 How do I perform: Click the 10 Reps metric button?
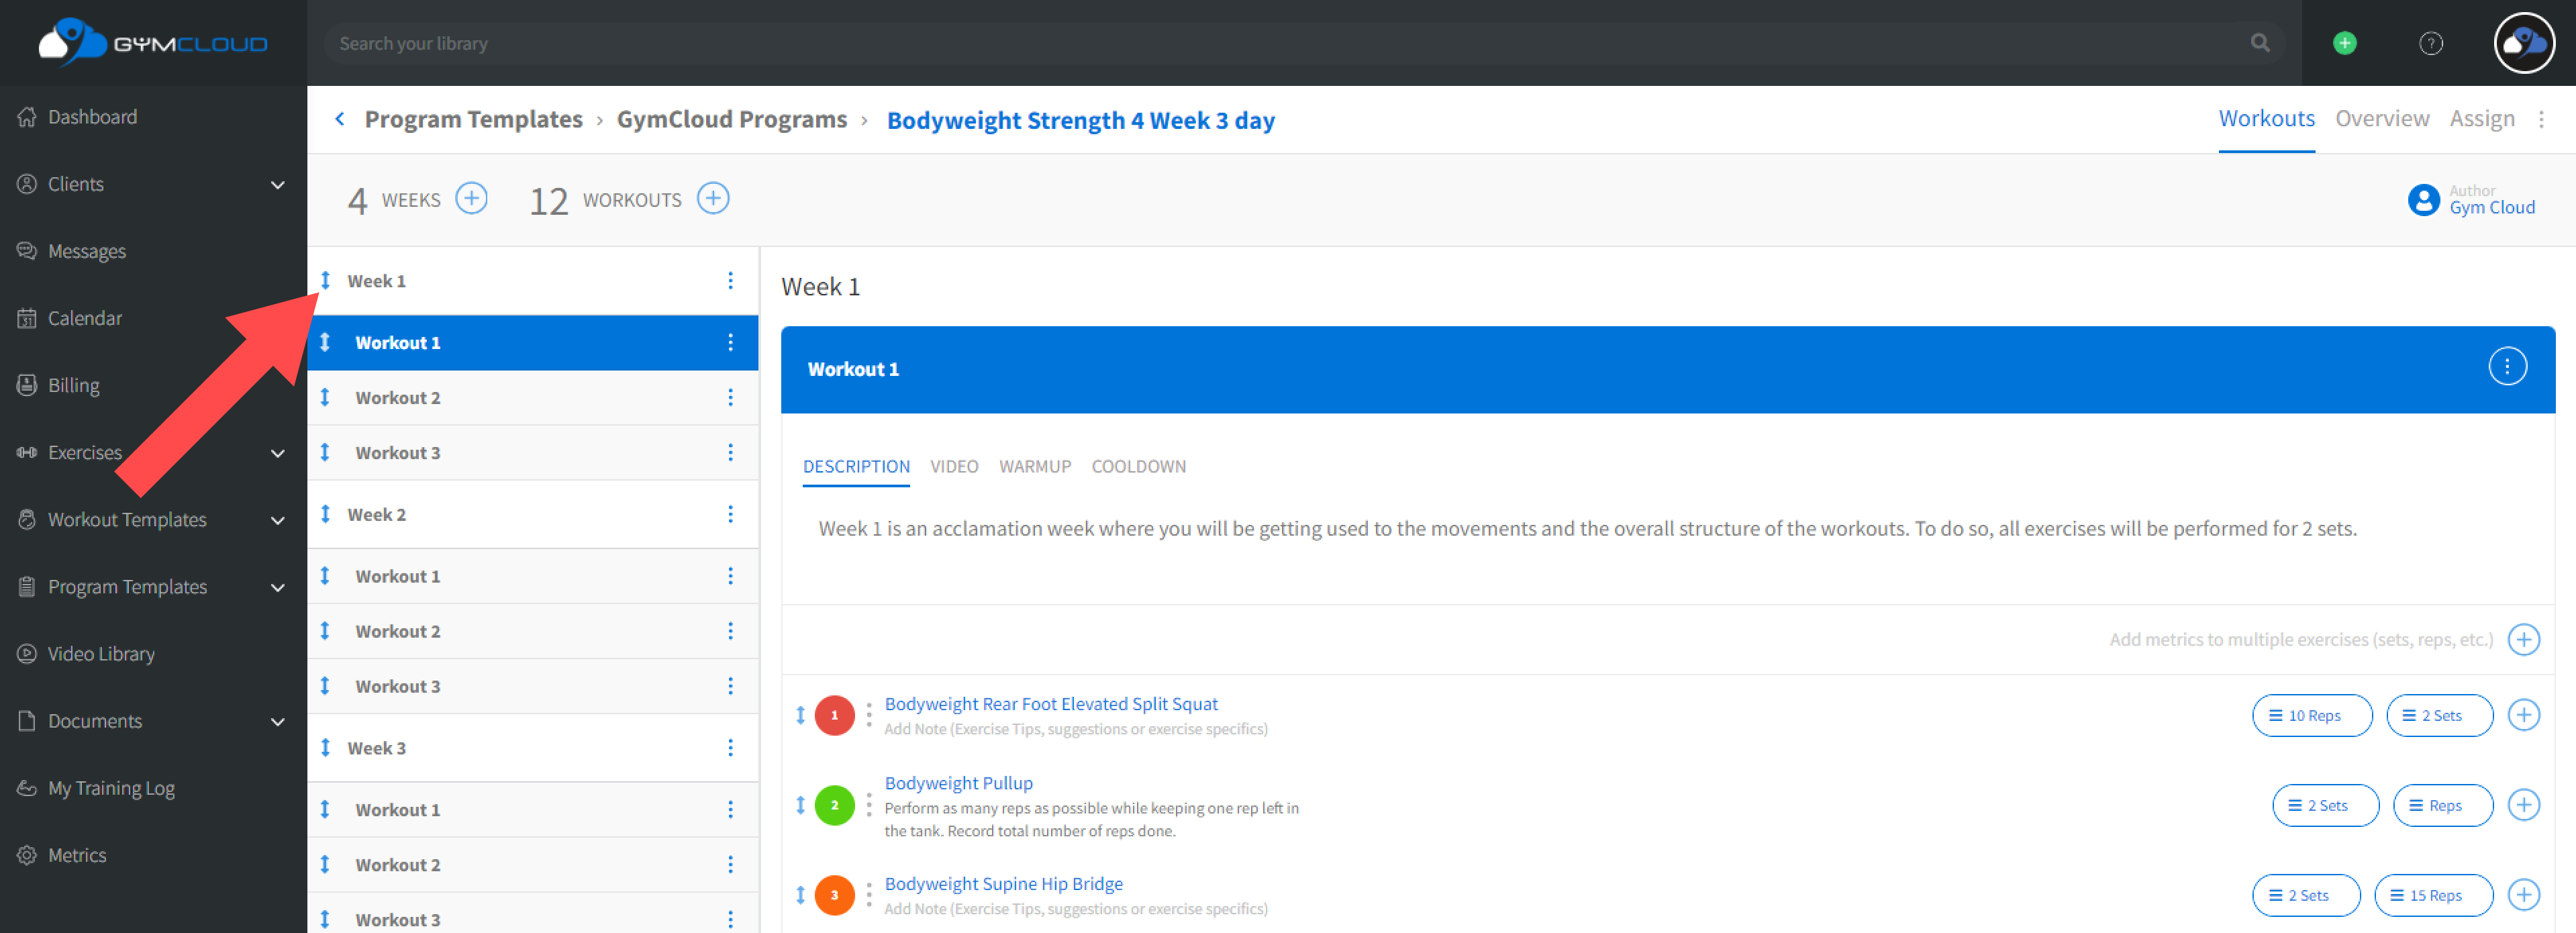click(x=2311, y=716)
